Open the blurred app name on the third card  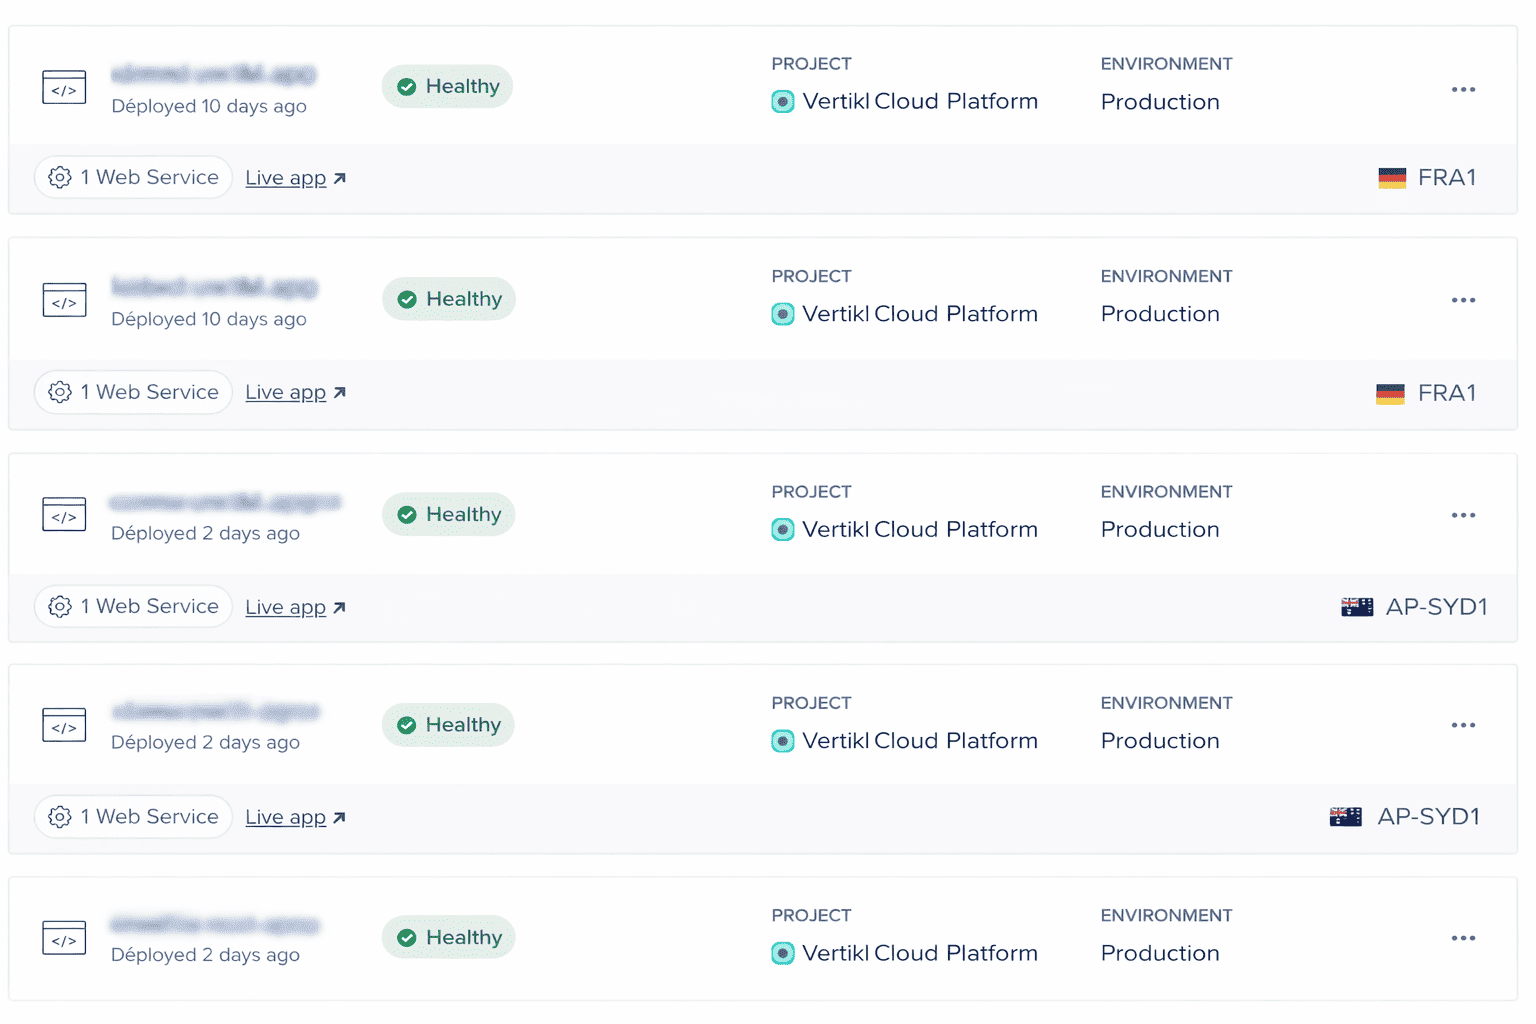225,502
